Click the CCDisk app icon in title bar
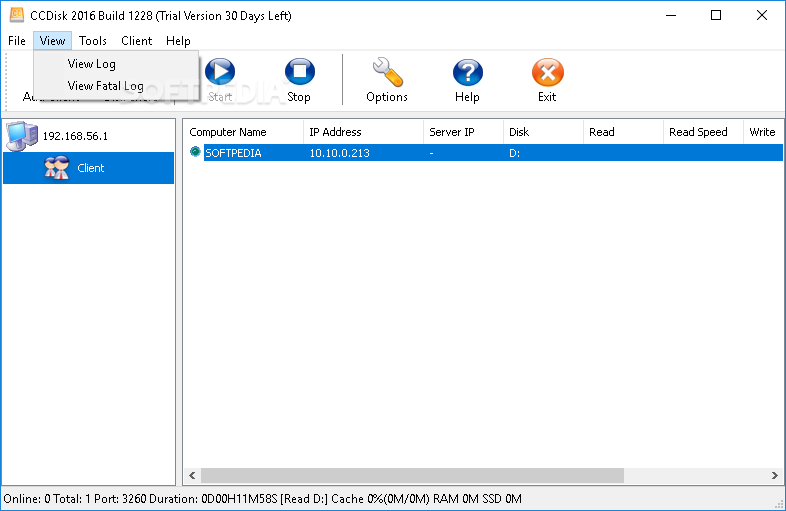 coord(17,15)
